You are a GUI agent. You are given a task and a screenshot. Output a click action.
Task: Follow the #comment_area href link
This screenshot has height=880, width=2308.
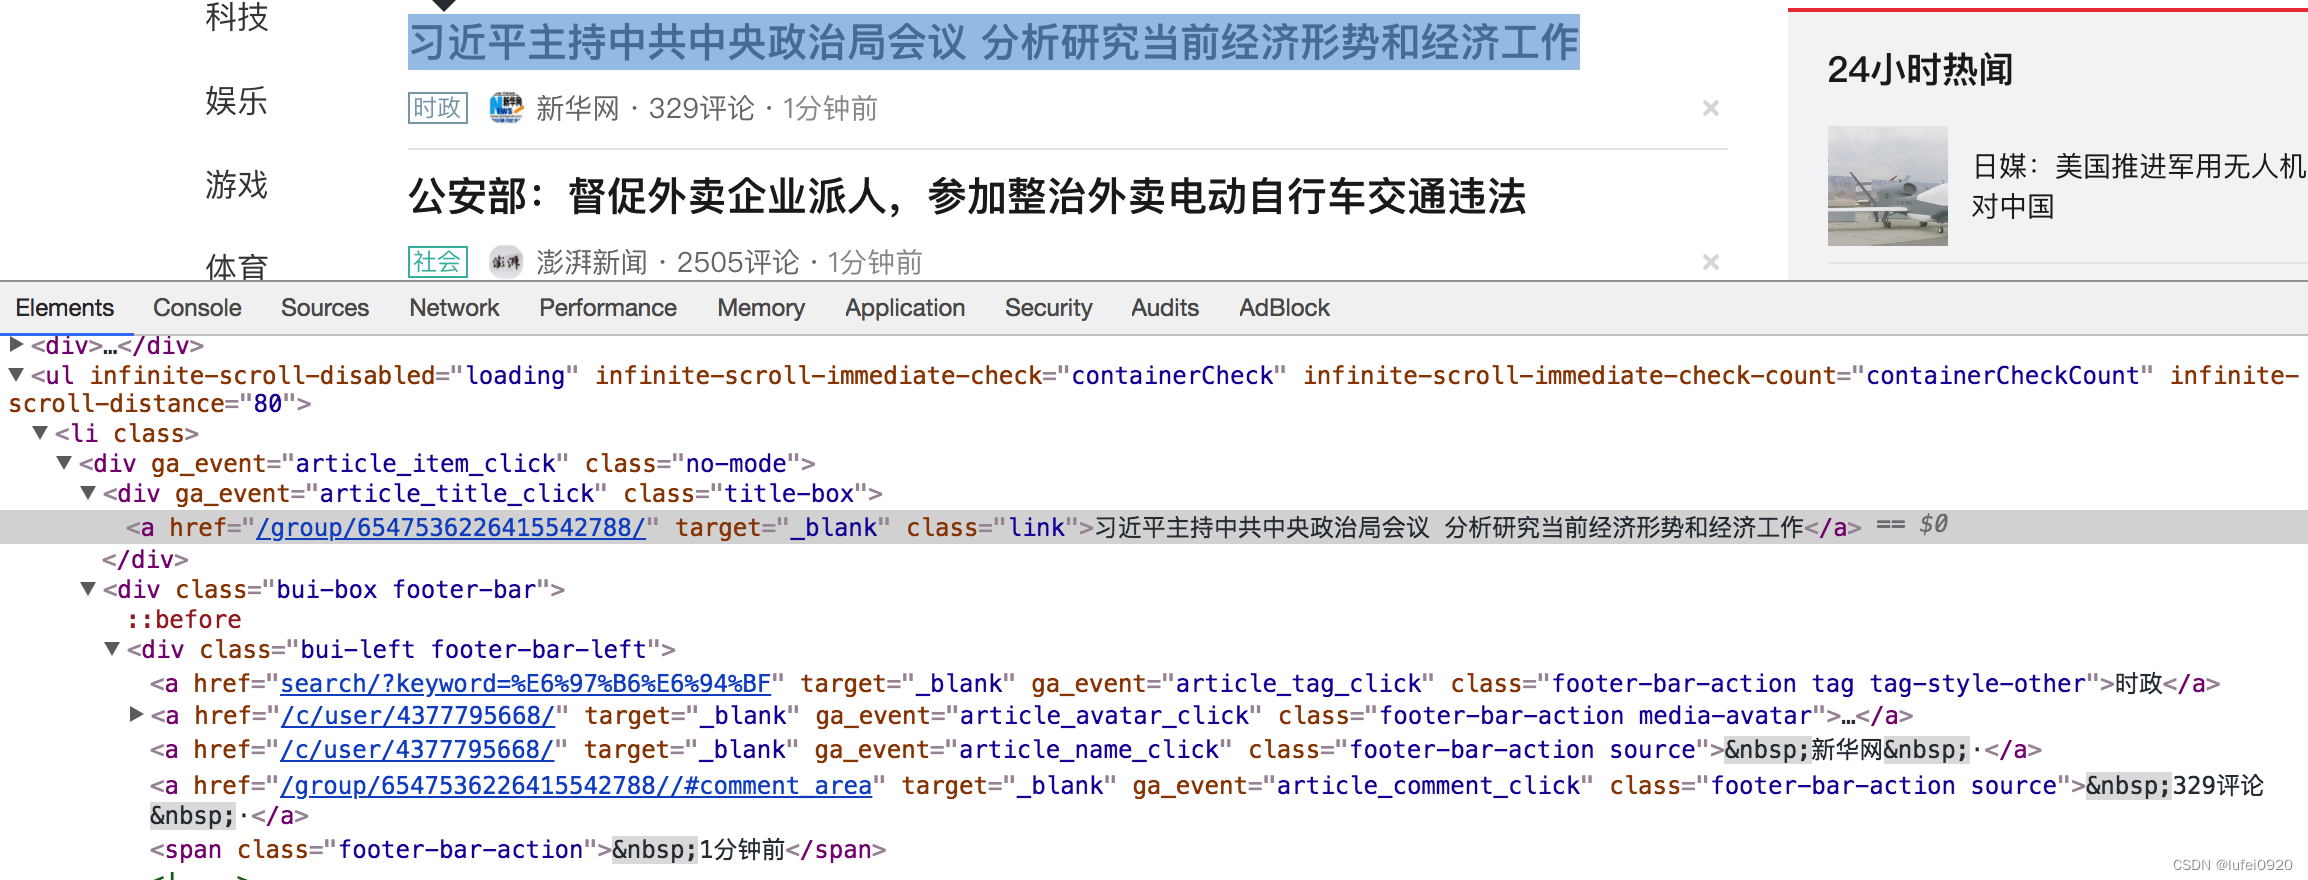click(x=576, y=785)
